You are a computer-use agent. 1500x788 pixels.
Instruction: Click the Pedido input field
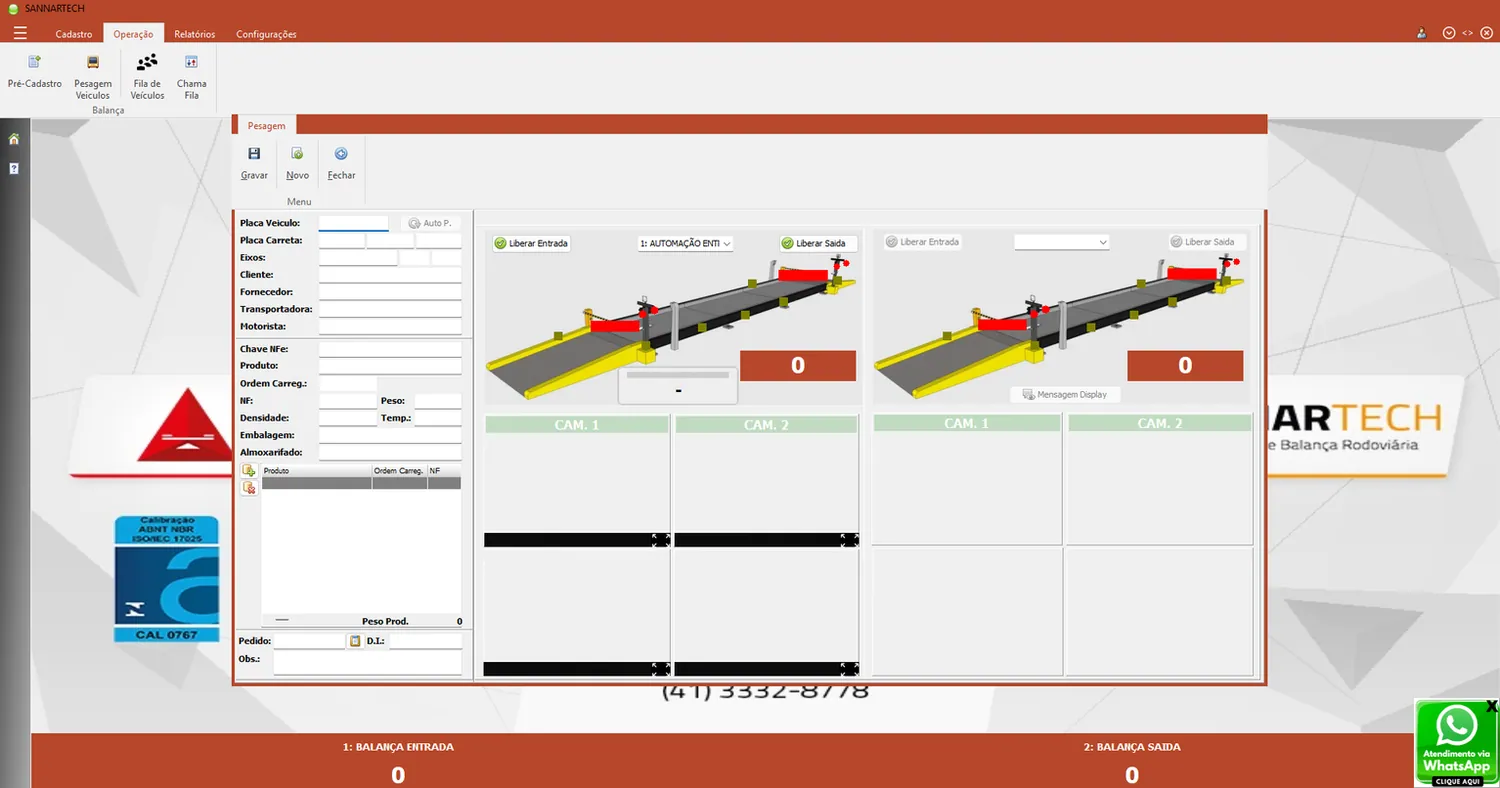309,641
